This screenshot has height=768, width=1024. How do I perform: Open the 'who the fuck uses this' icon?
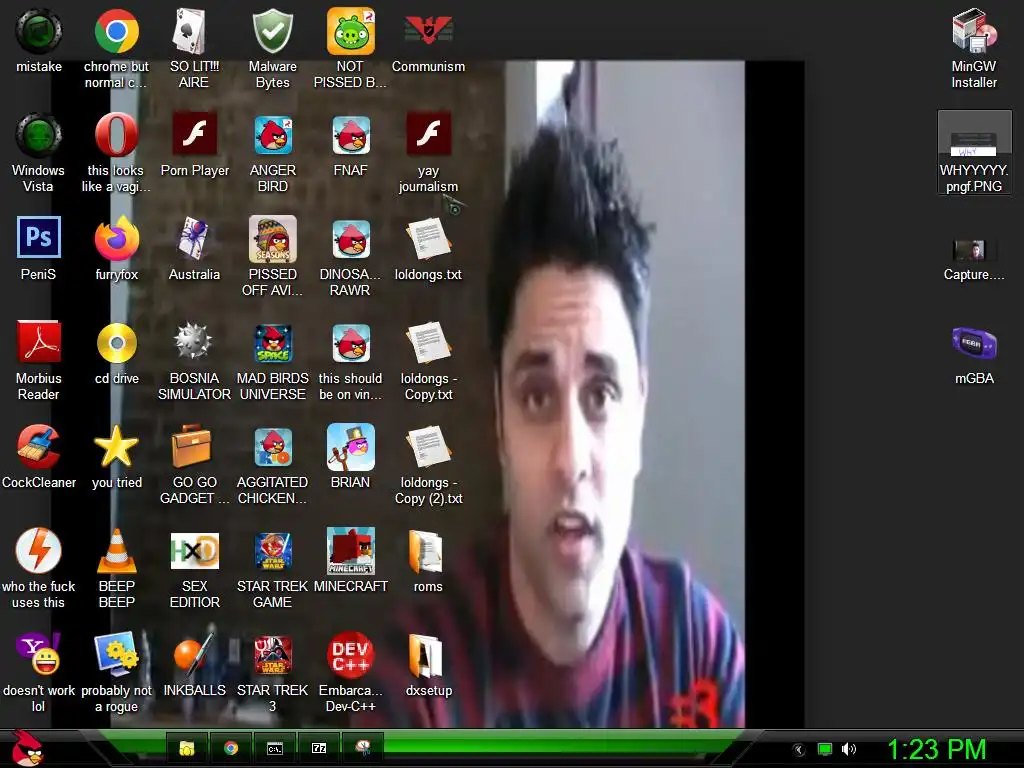(x=39, y=551)
